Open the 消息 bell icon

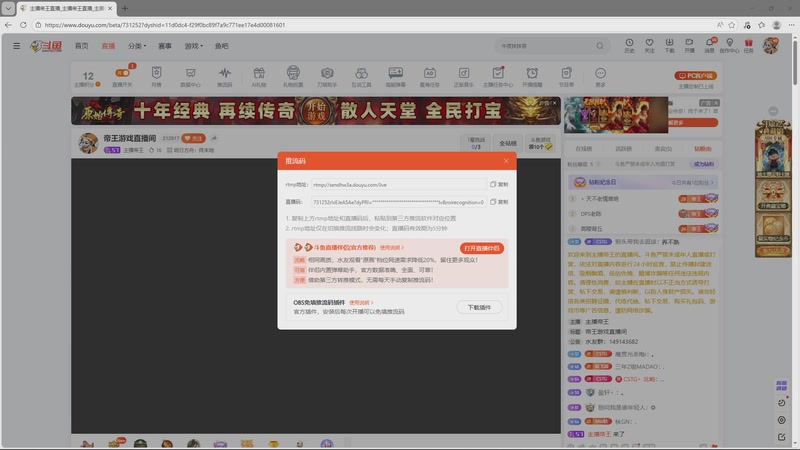(x=710, y=45)
